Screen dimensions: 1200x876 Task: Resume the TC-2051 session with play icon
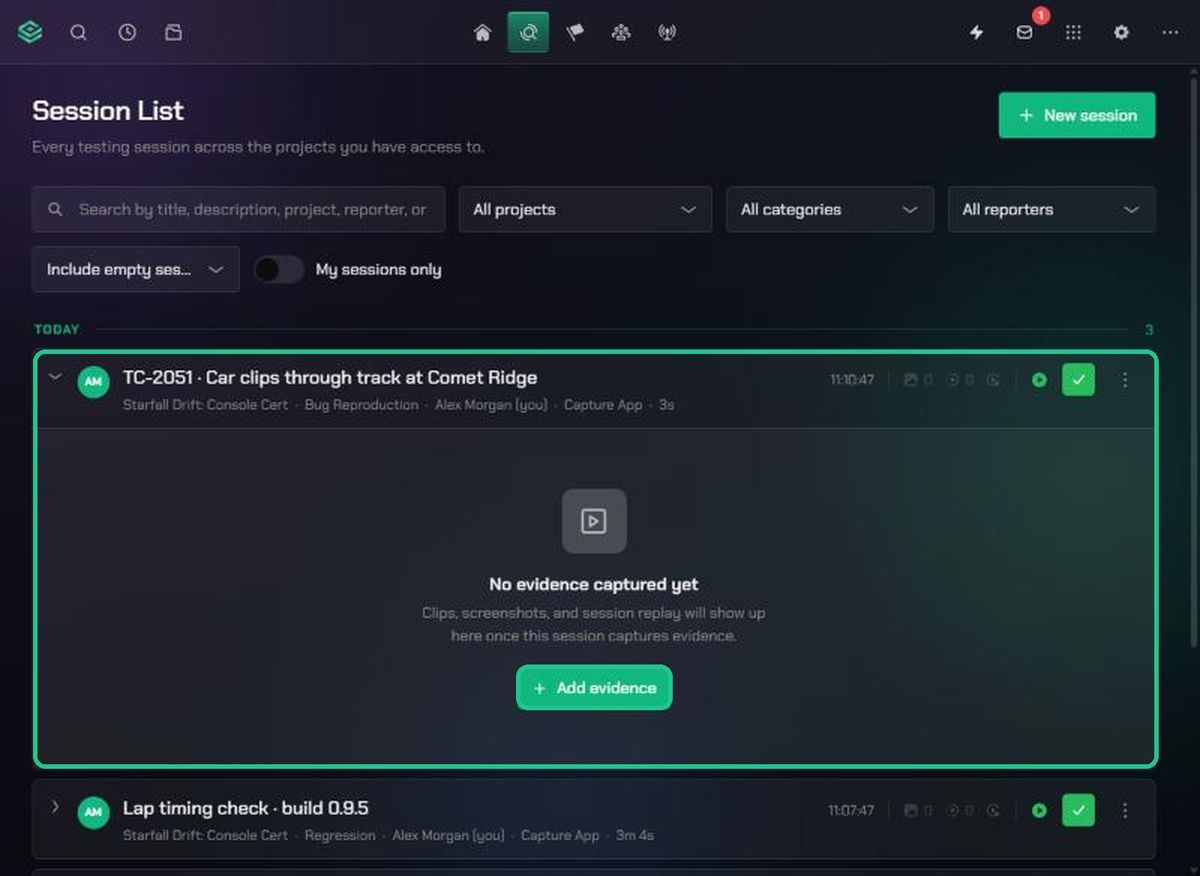point(1039,380)
